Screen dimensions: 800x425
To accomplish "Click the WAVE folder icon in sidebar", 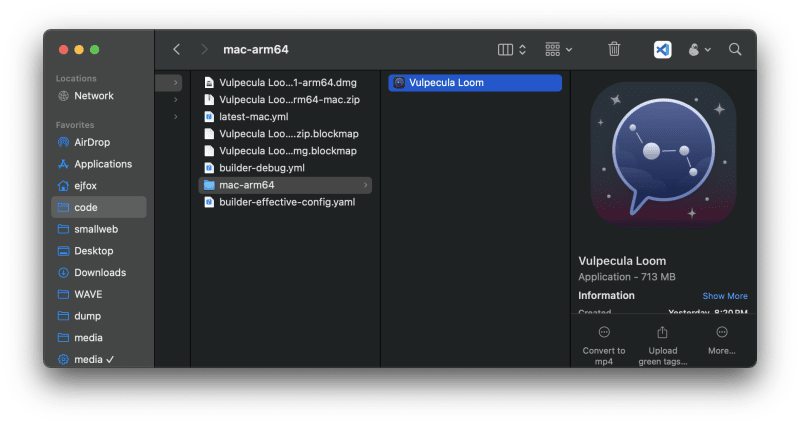I will (63, 294).
